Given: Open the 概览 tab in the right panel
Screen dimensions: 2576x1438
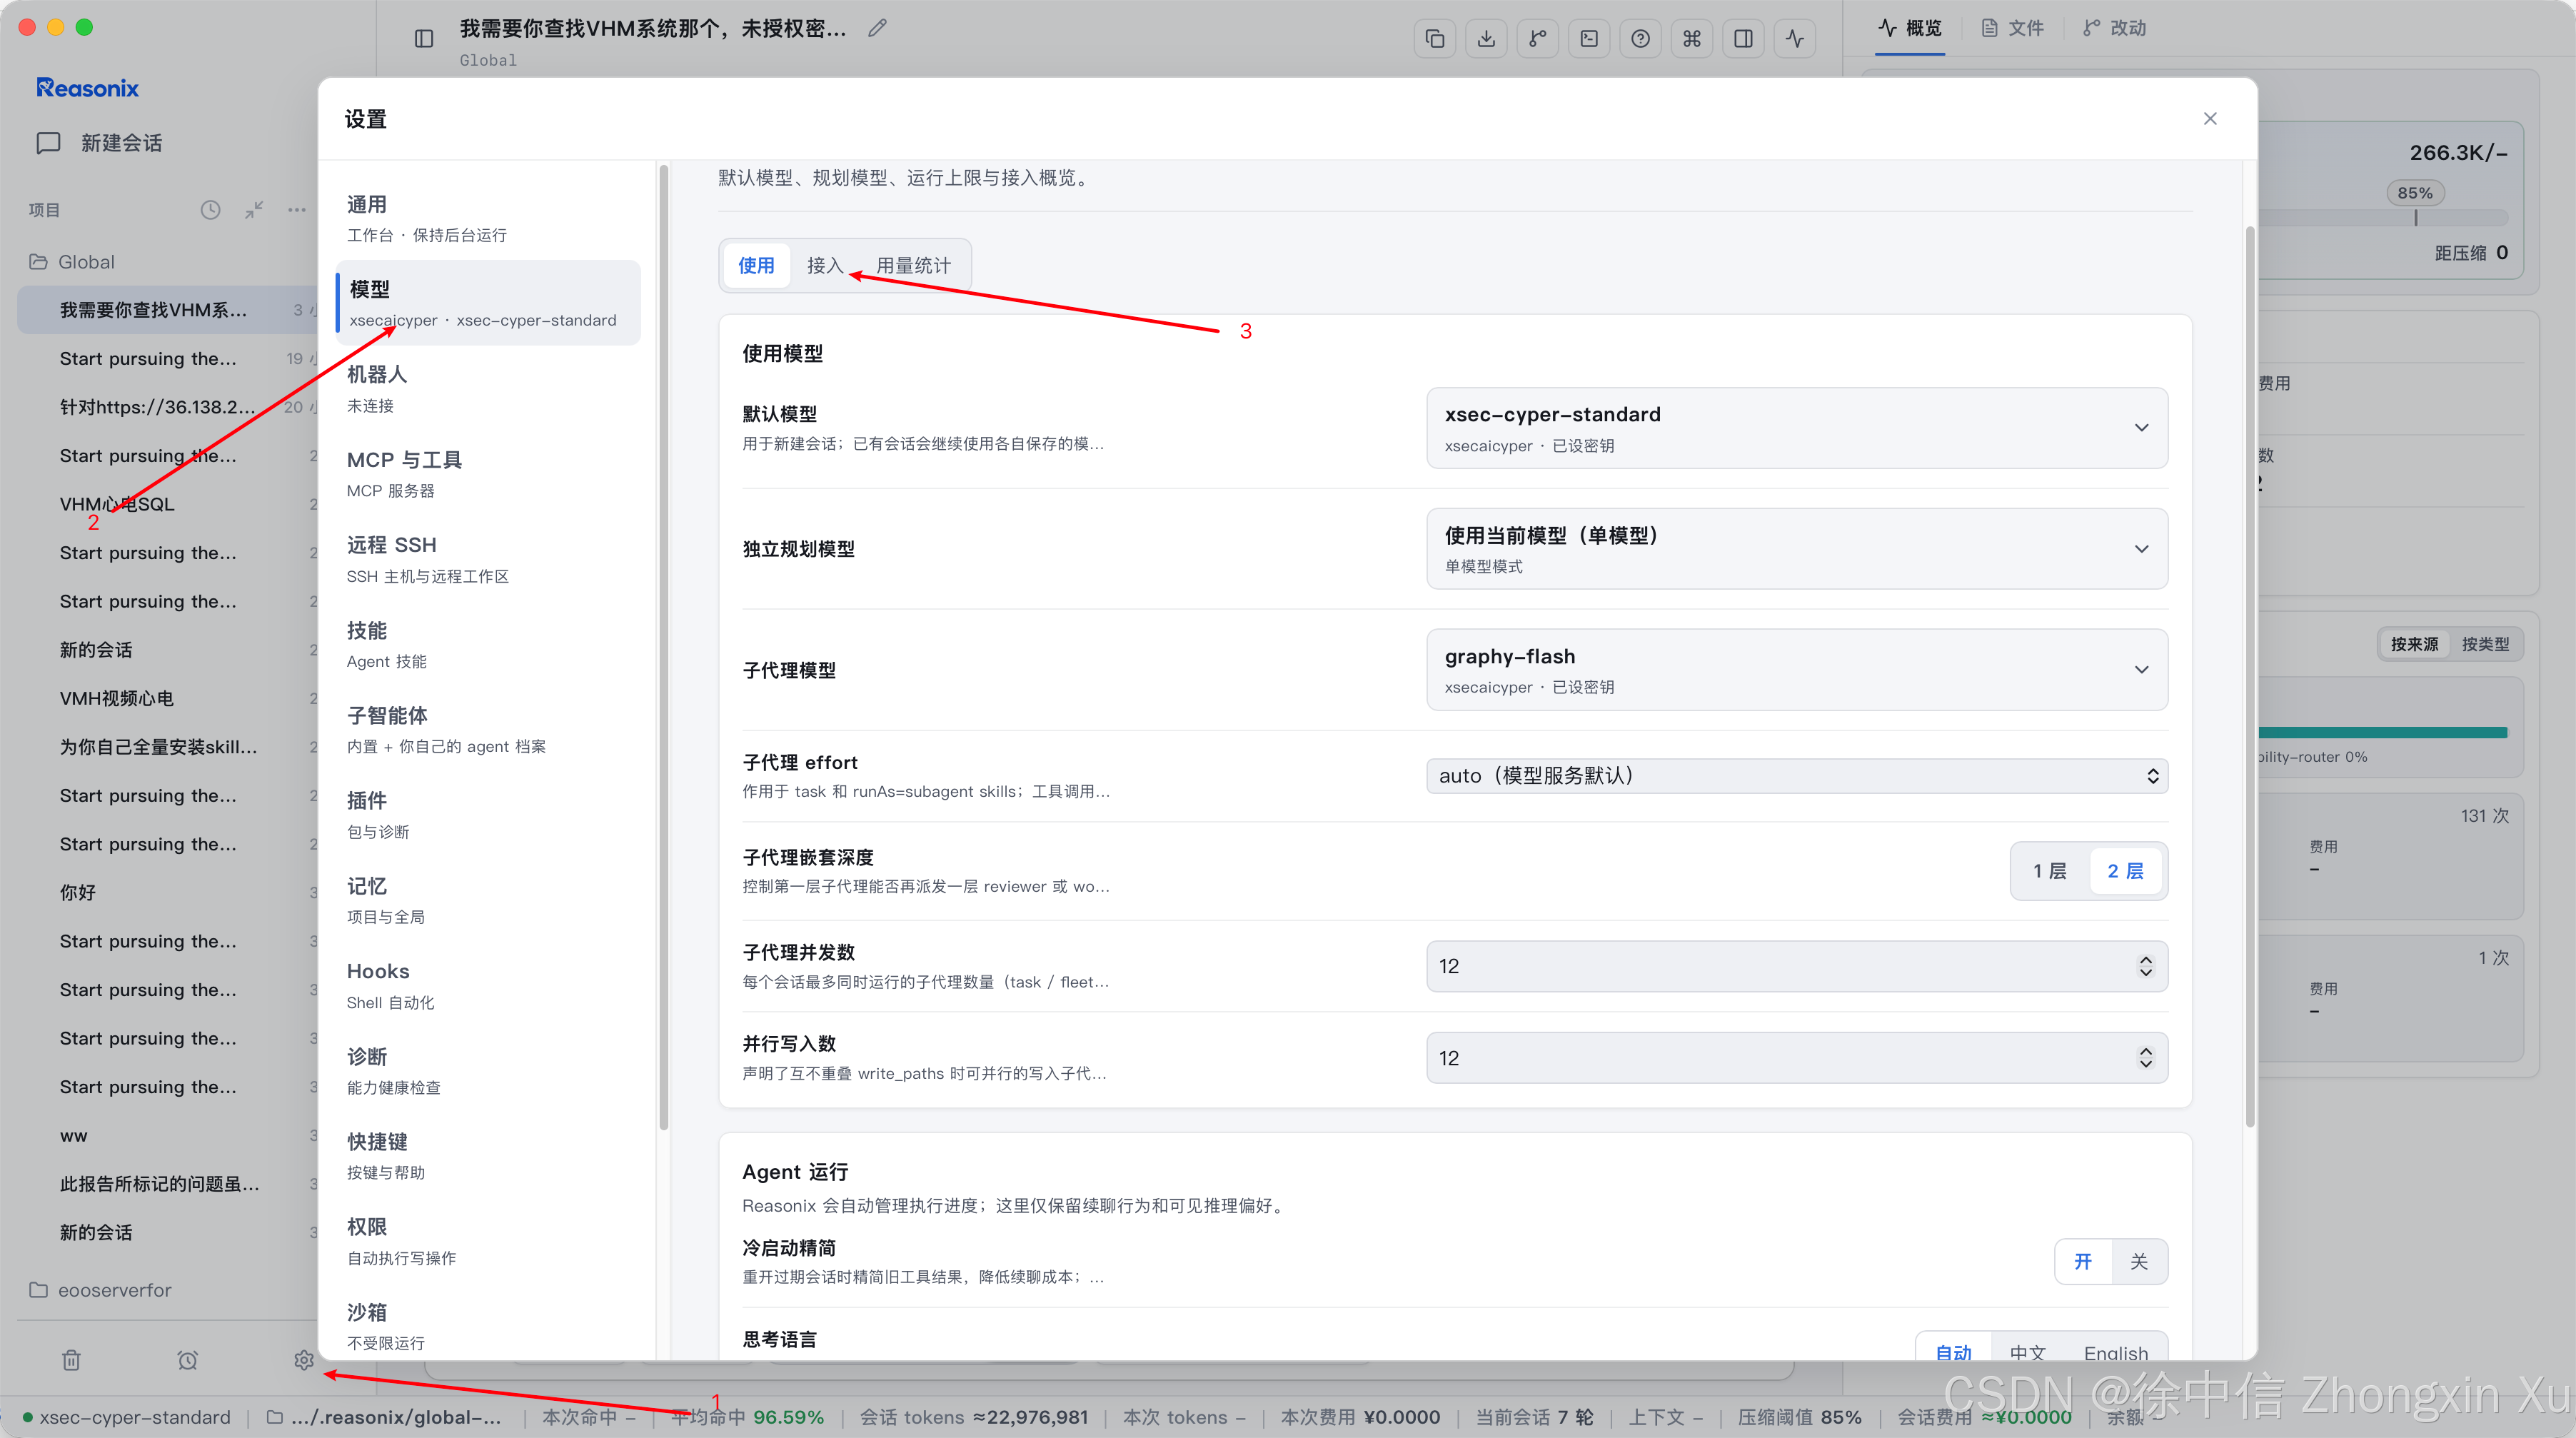Looking at the screenshot, I should click(1909, 28).
